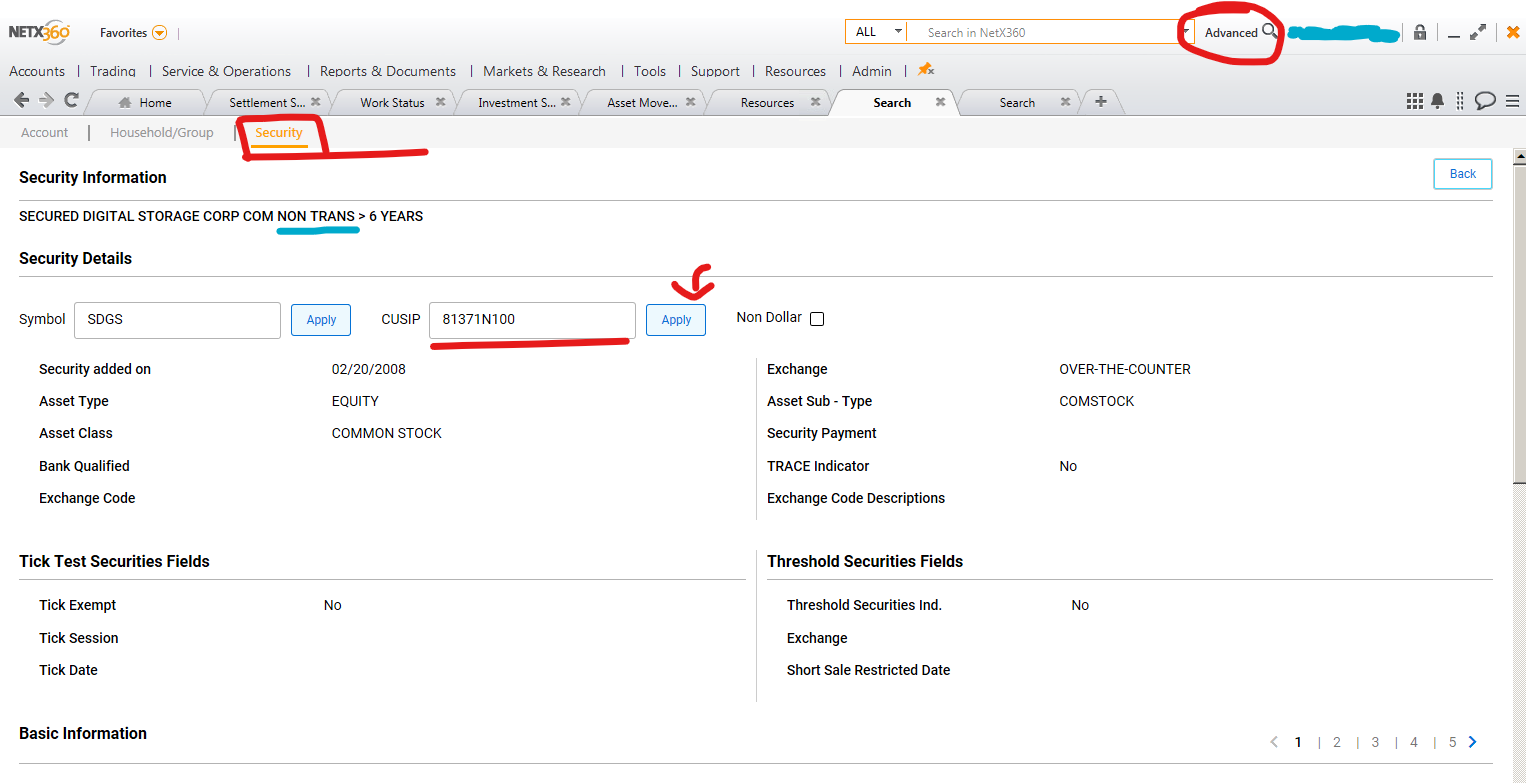Click the refresh page icon
Viewport: 1526px width, 783px height.
(x=71, y=100)
